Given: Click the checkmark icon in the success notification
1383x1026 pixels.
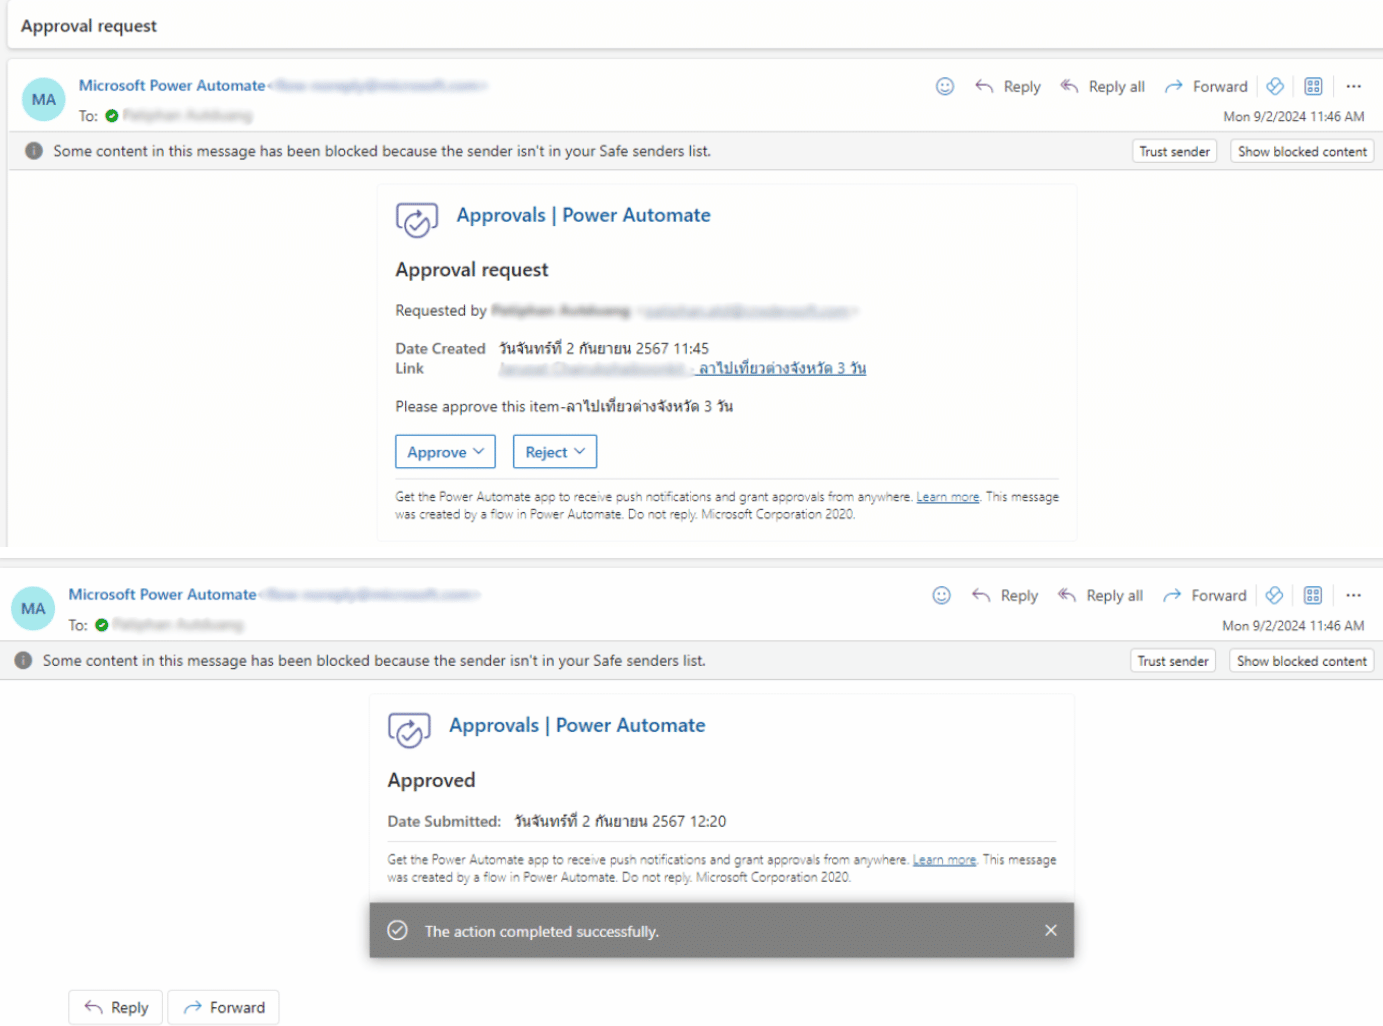Looking at the screenshot, I should click(x=397, y=930).
